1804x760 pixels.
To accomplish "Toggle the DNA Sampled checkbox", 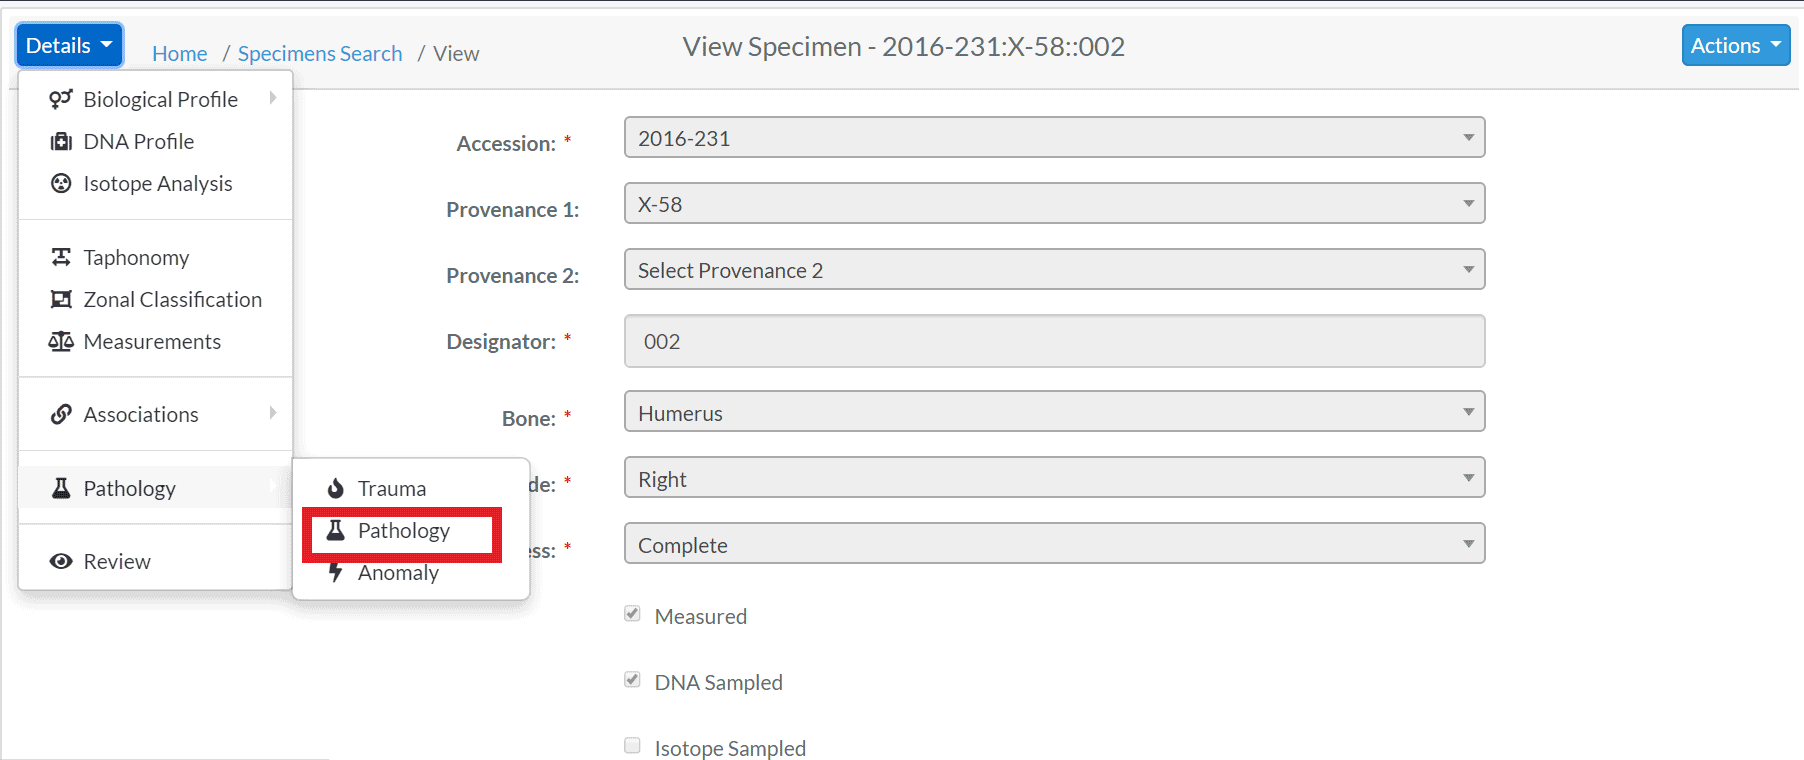I will click(x=632, y=680).
